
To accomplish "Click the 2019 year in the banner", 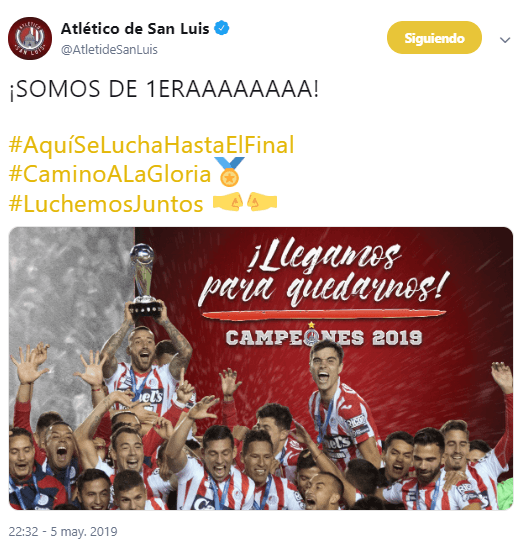I will point(397,338).
